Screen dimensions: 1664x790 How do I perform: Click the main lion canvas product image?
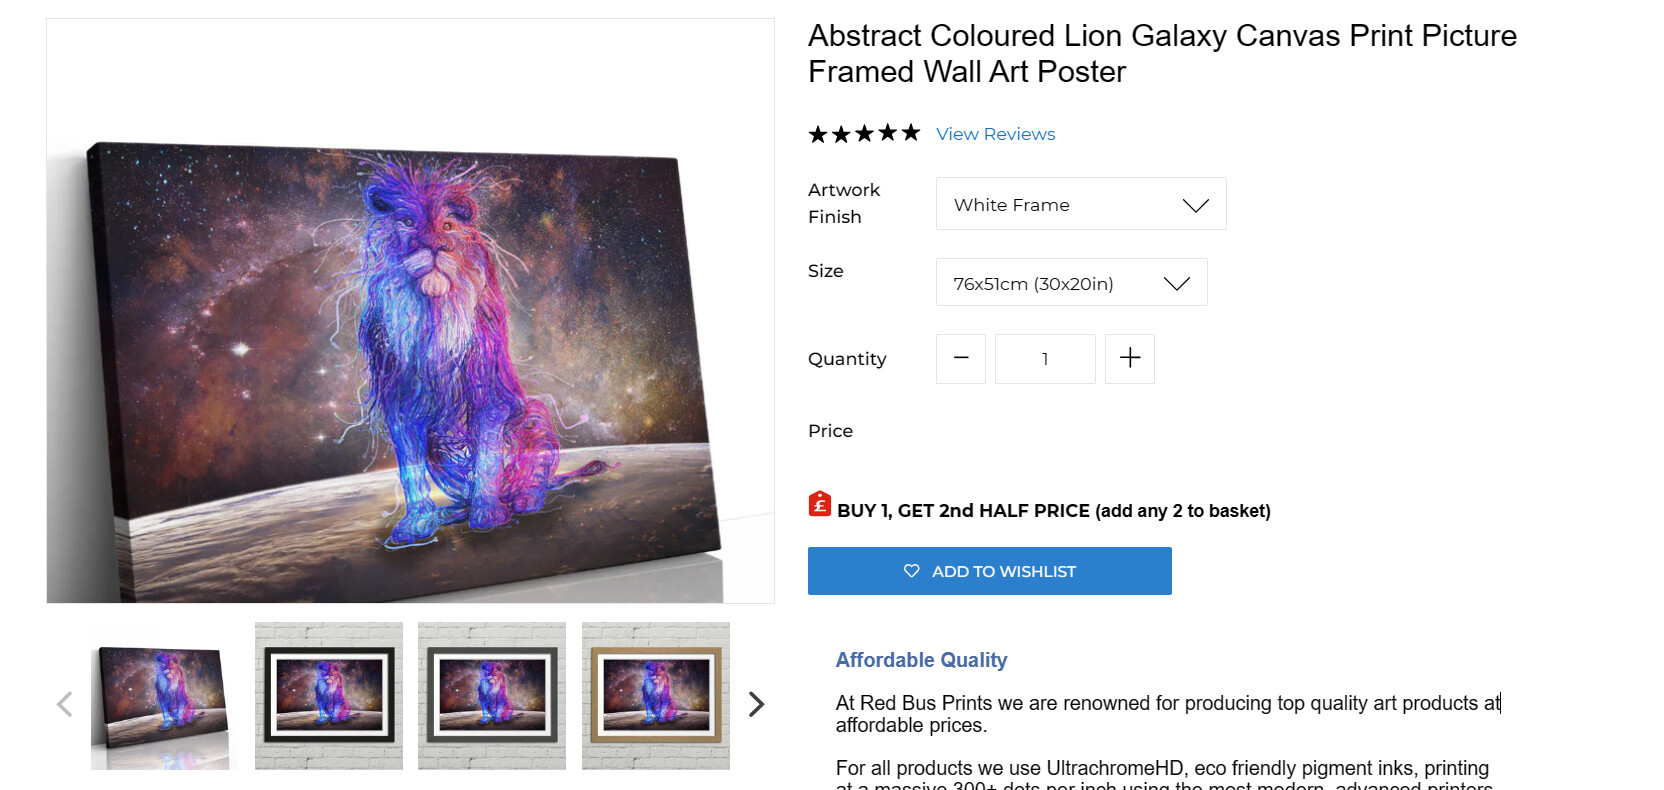click(x=410, y=340)
